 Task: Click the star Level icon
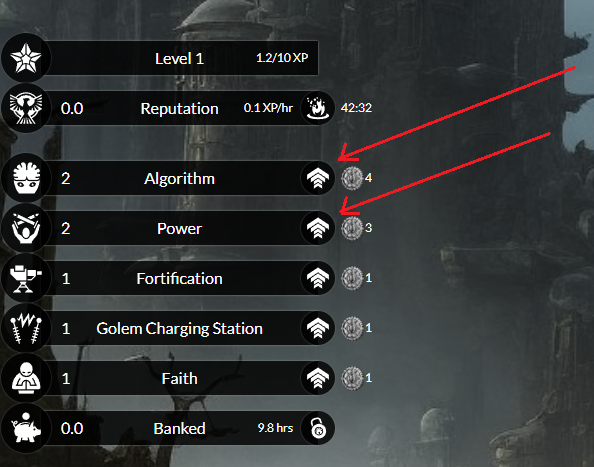26,58
